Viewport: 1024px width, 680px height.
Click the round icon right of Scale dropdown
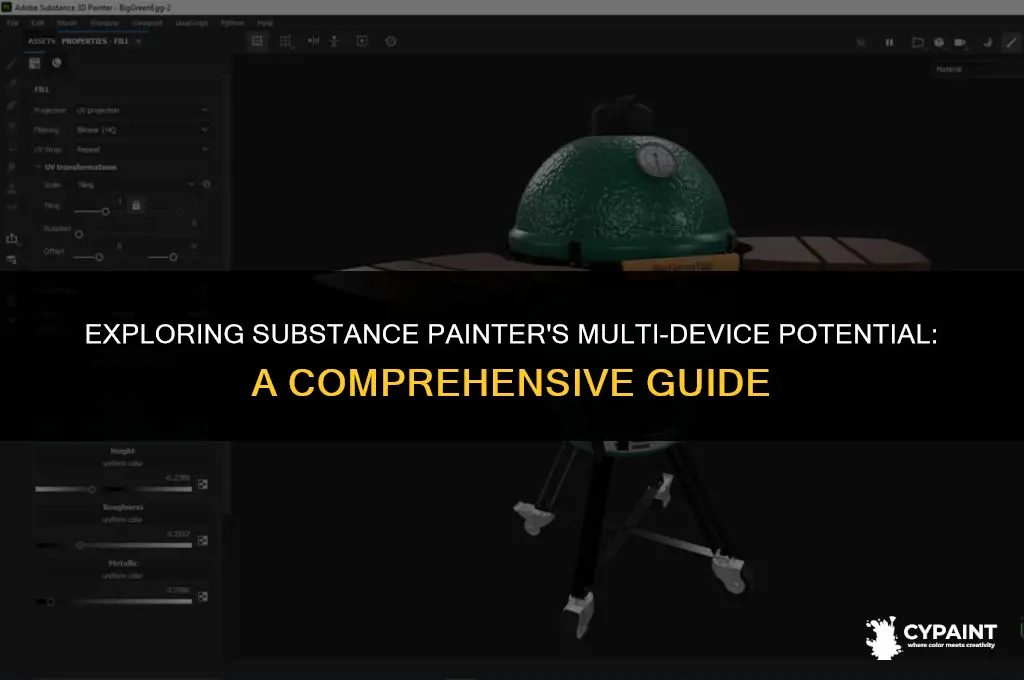tap(206, 184)
